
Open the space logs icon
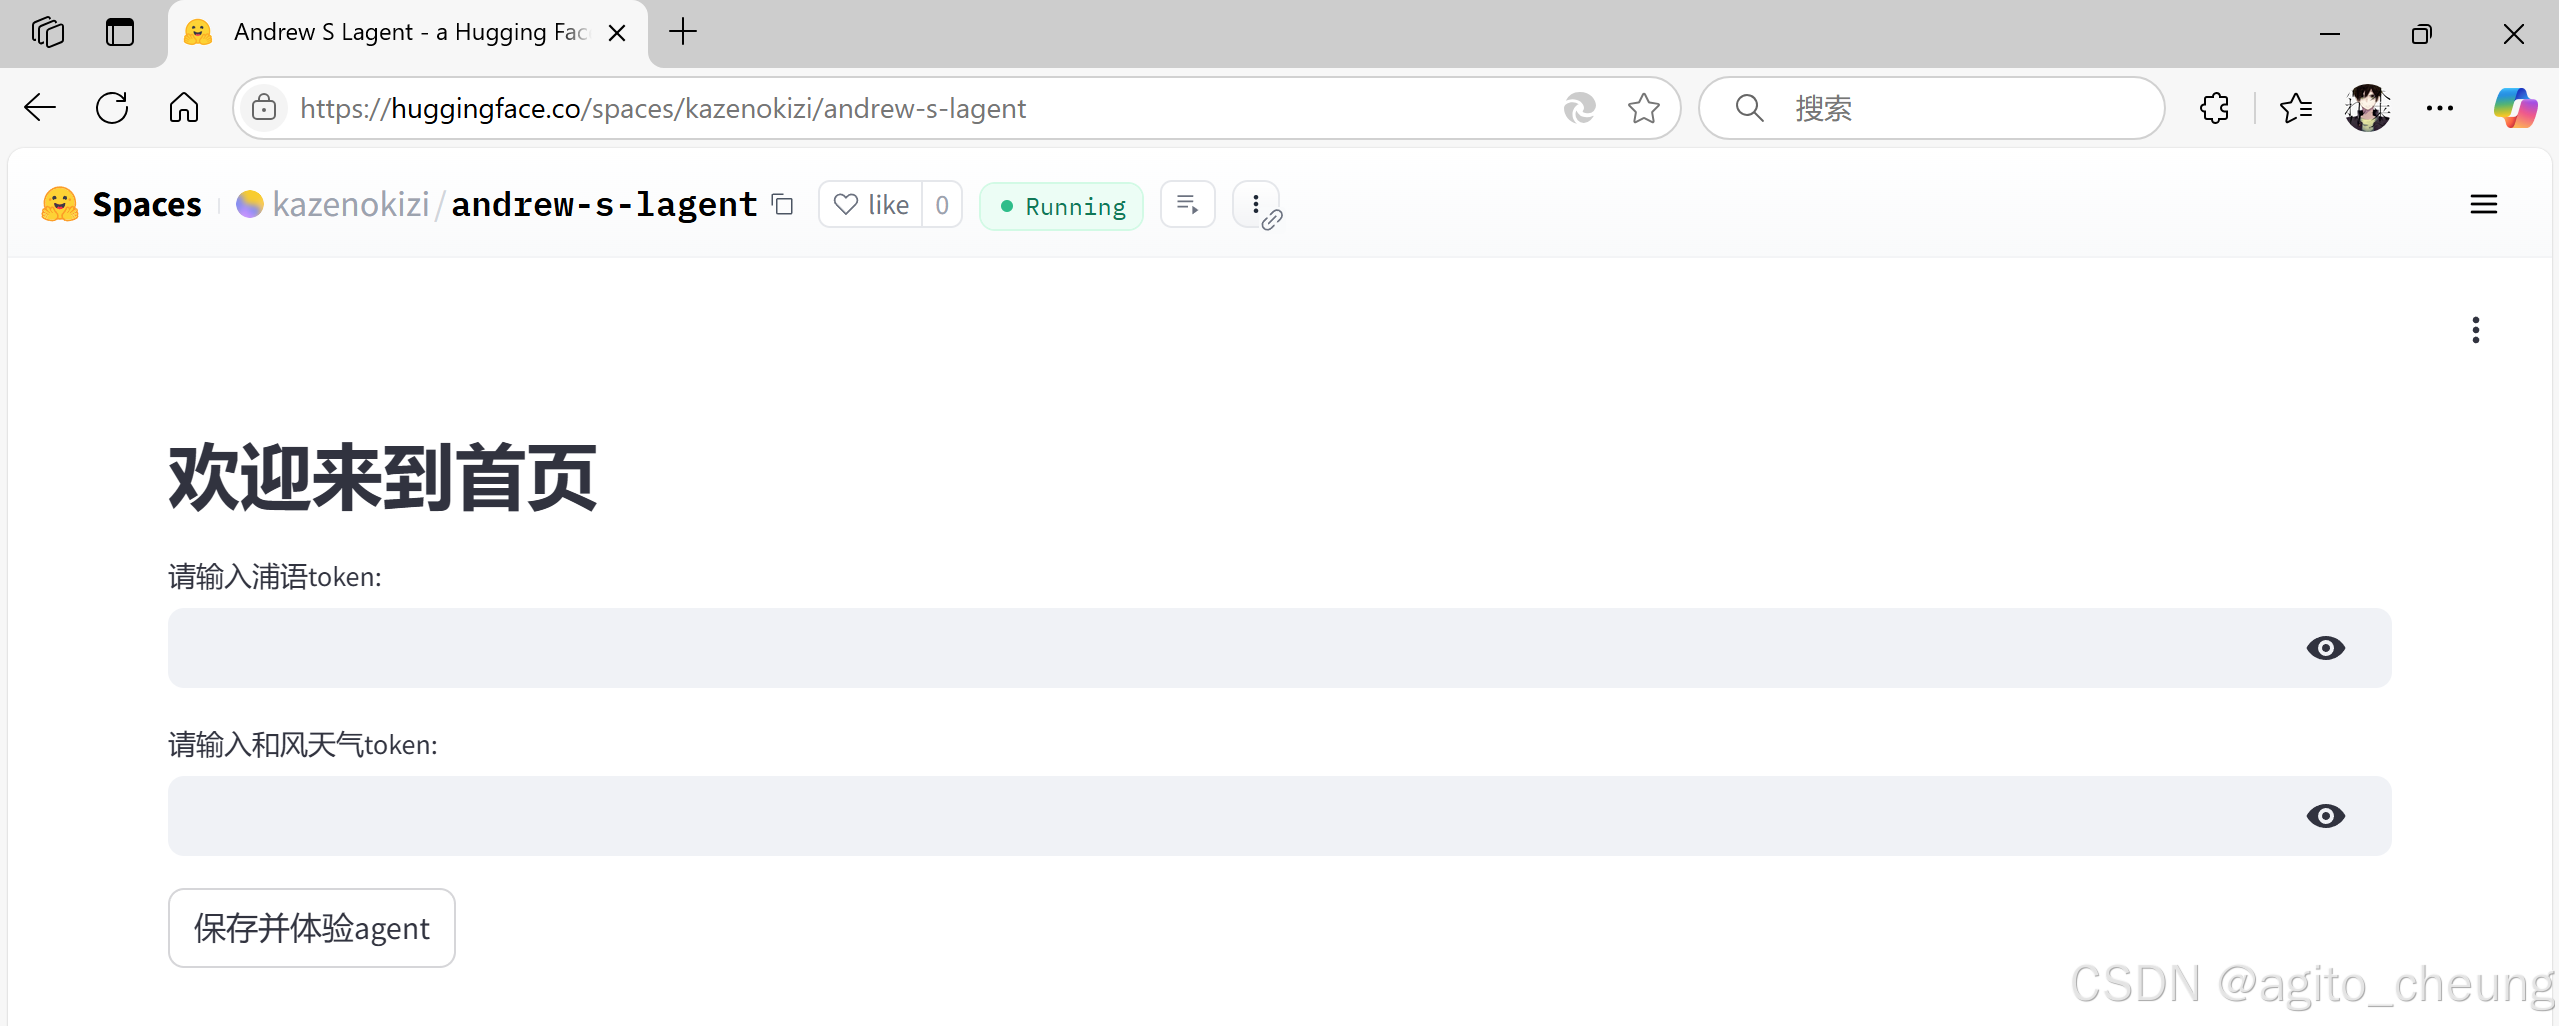click(x=1188, y=204)
